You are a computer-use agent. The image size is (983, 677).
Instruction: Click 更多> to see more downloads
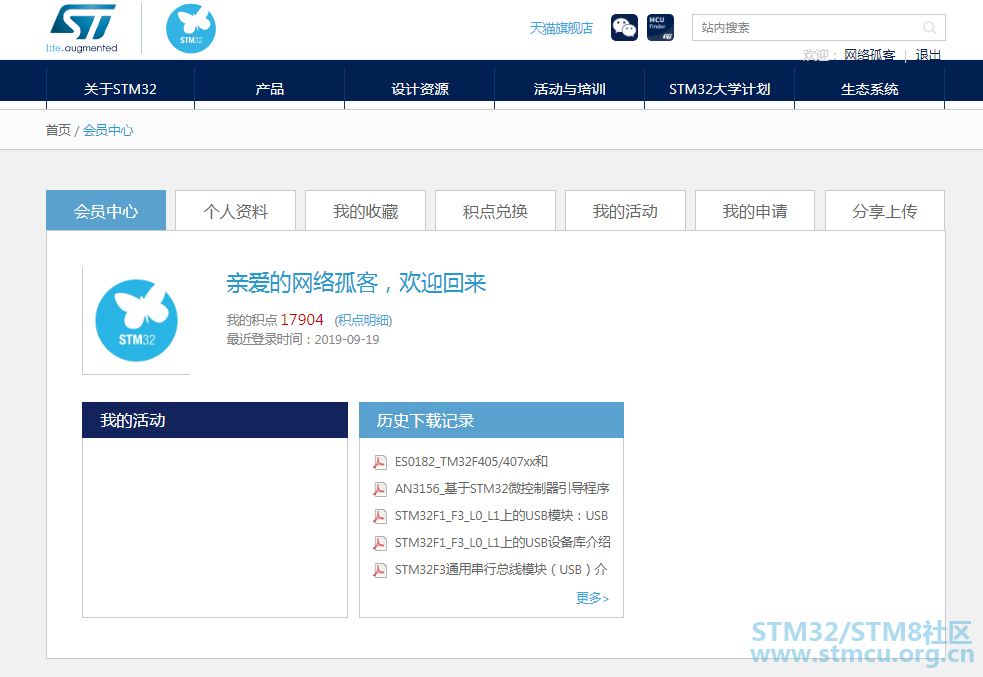pos(592,598)
